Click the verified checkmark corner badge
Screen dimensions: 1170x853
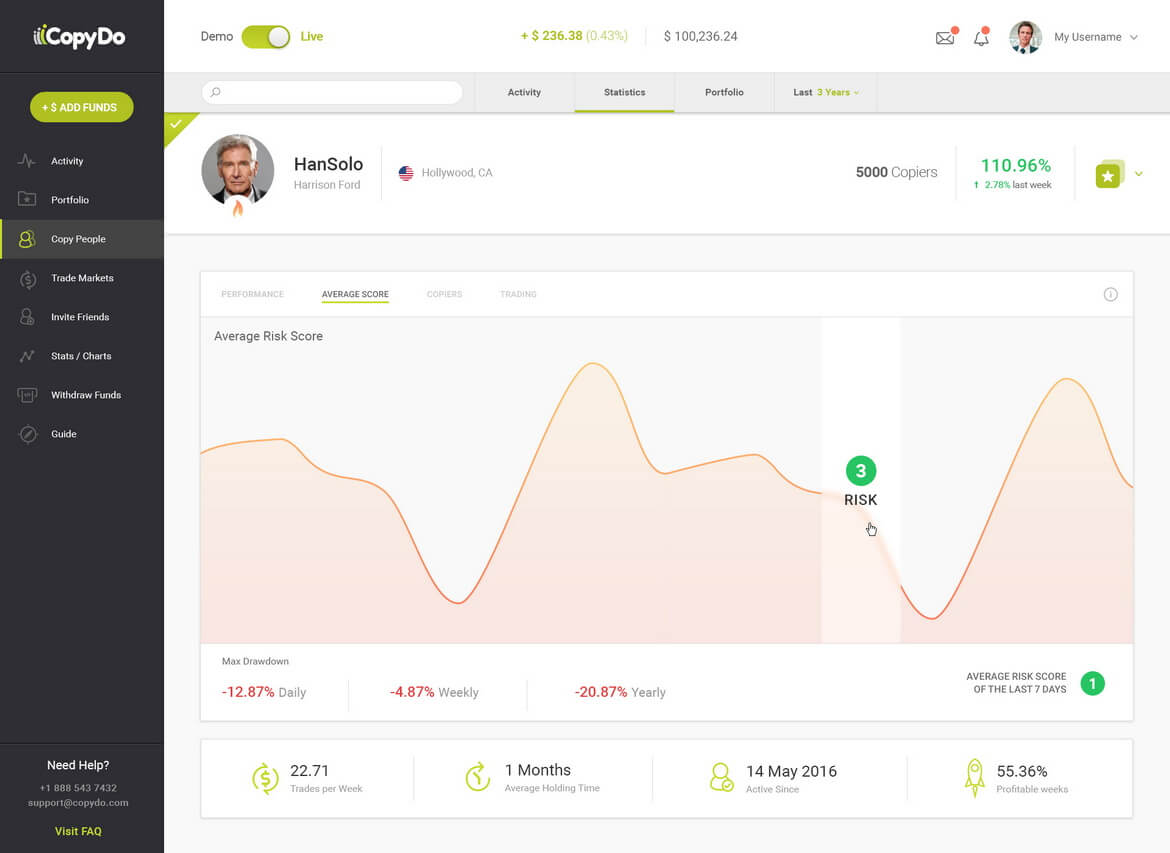point(177,125)
